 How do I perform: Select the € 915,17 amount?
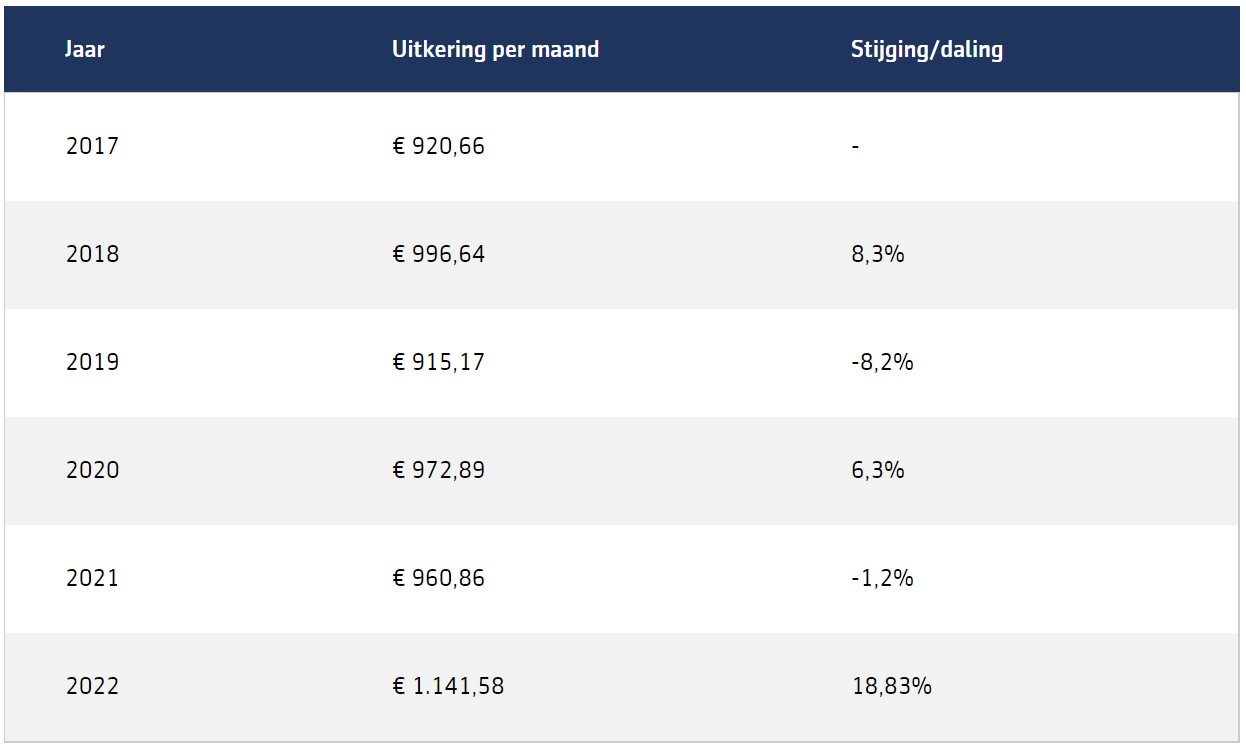(439, 362)
